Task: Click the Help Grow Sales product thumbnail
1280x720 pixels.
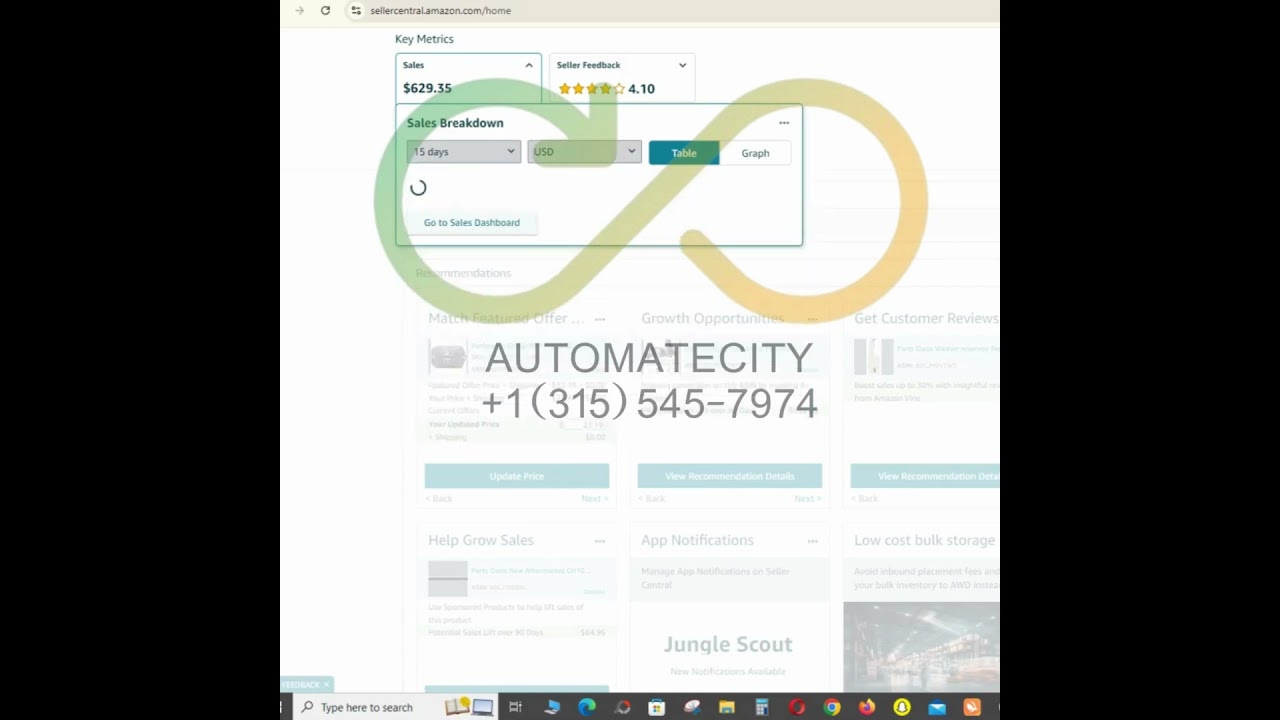Action: 447,579
